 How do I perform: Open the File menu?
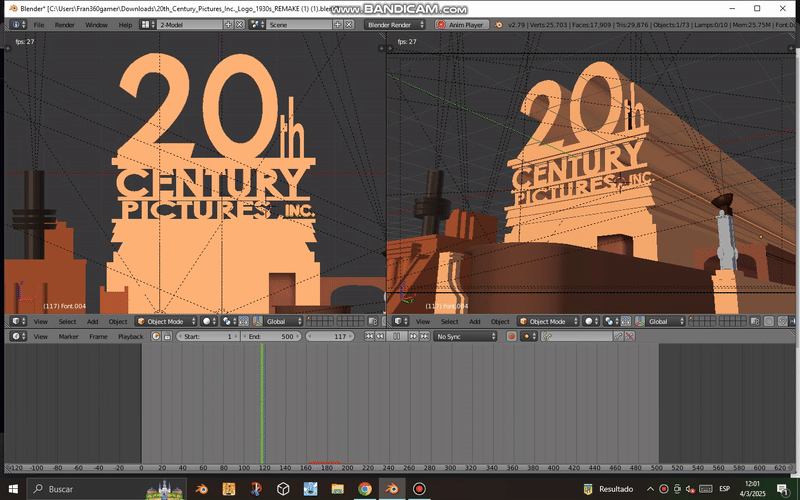pyautogui.click(x=39, y=24)
